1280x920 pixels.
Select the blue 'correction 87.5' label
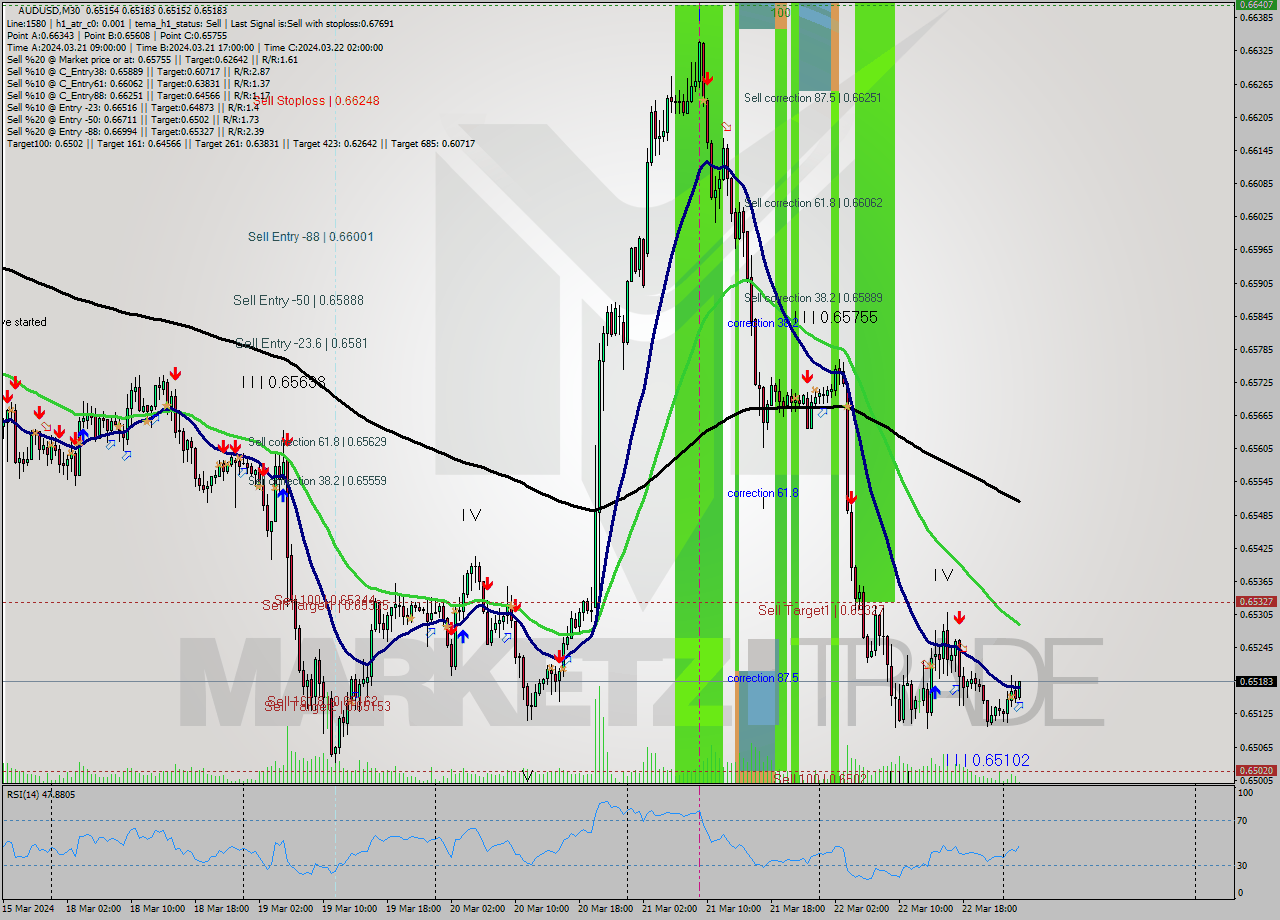tap(763, 678)
